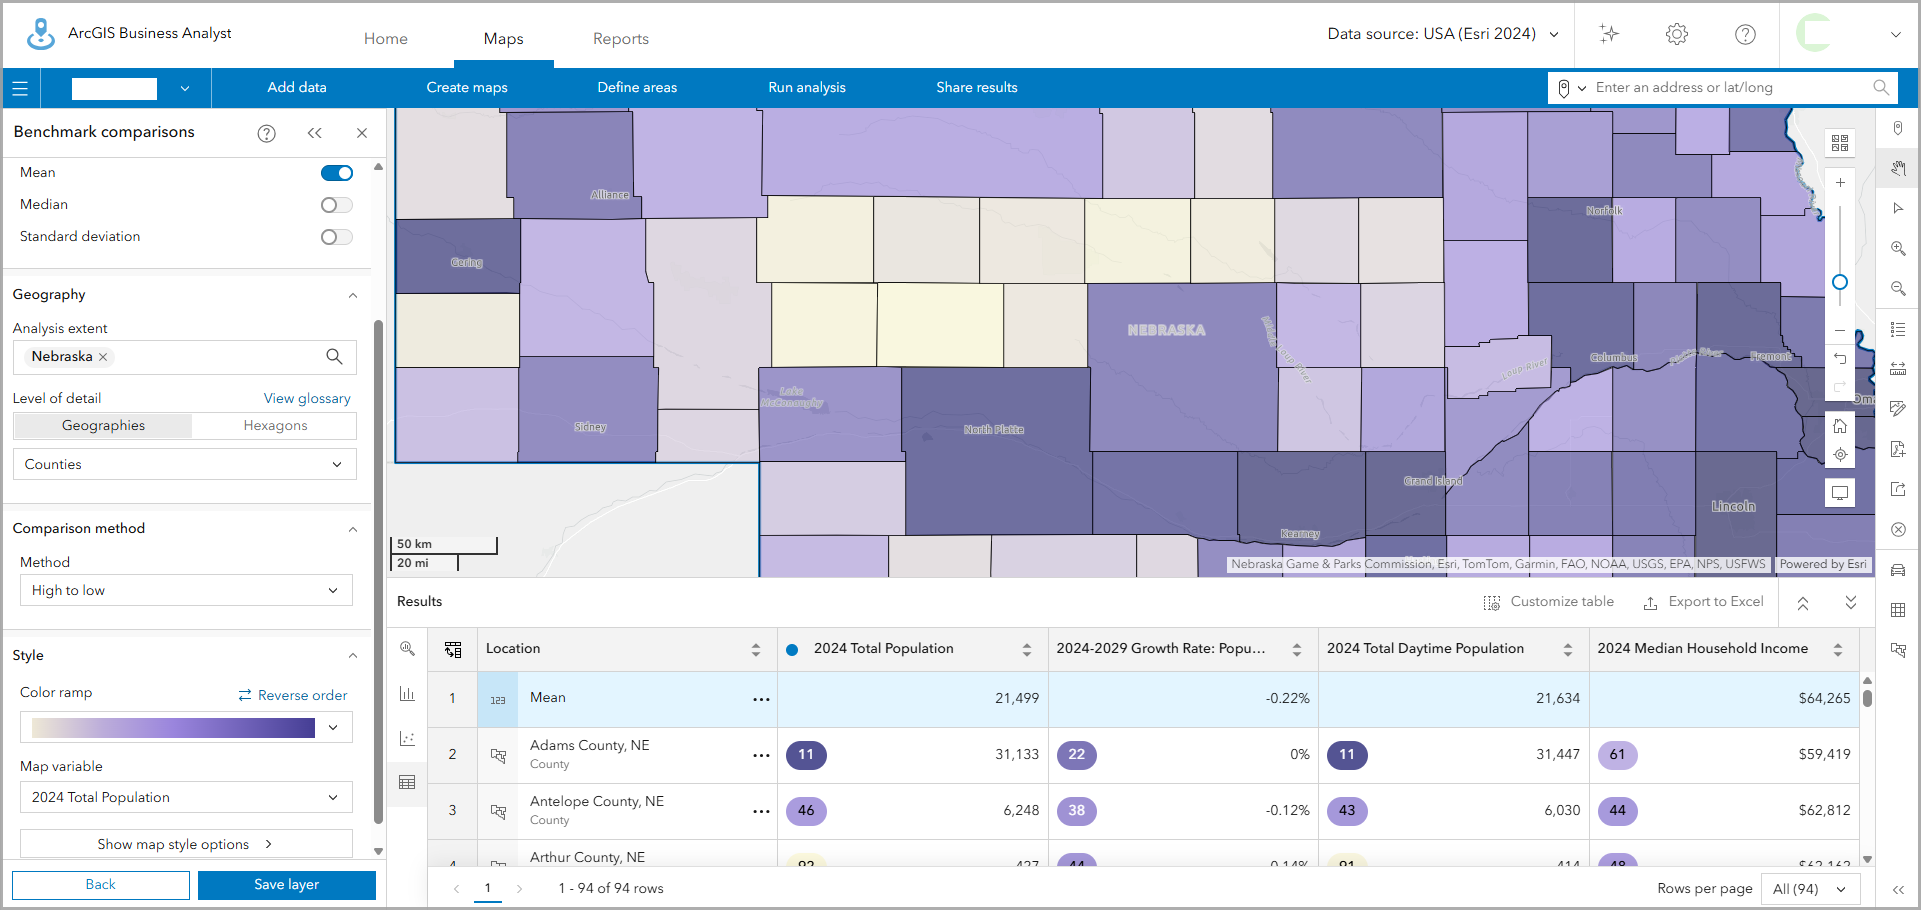1921x910 pixels.
Task: Open the presentation screen icon on map
Action: point(1840,493)
